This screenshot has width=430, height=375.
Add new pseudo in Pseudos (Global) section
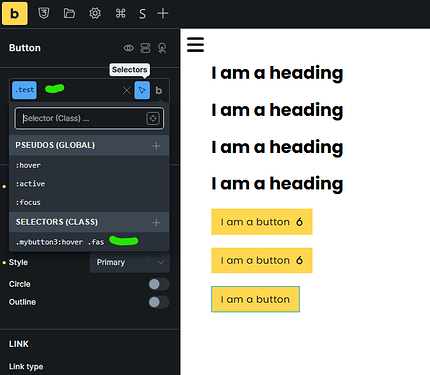[156, 146]
